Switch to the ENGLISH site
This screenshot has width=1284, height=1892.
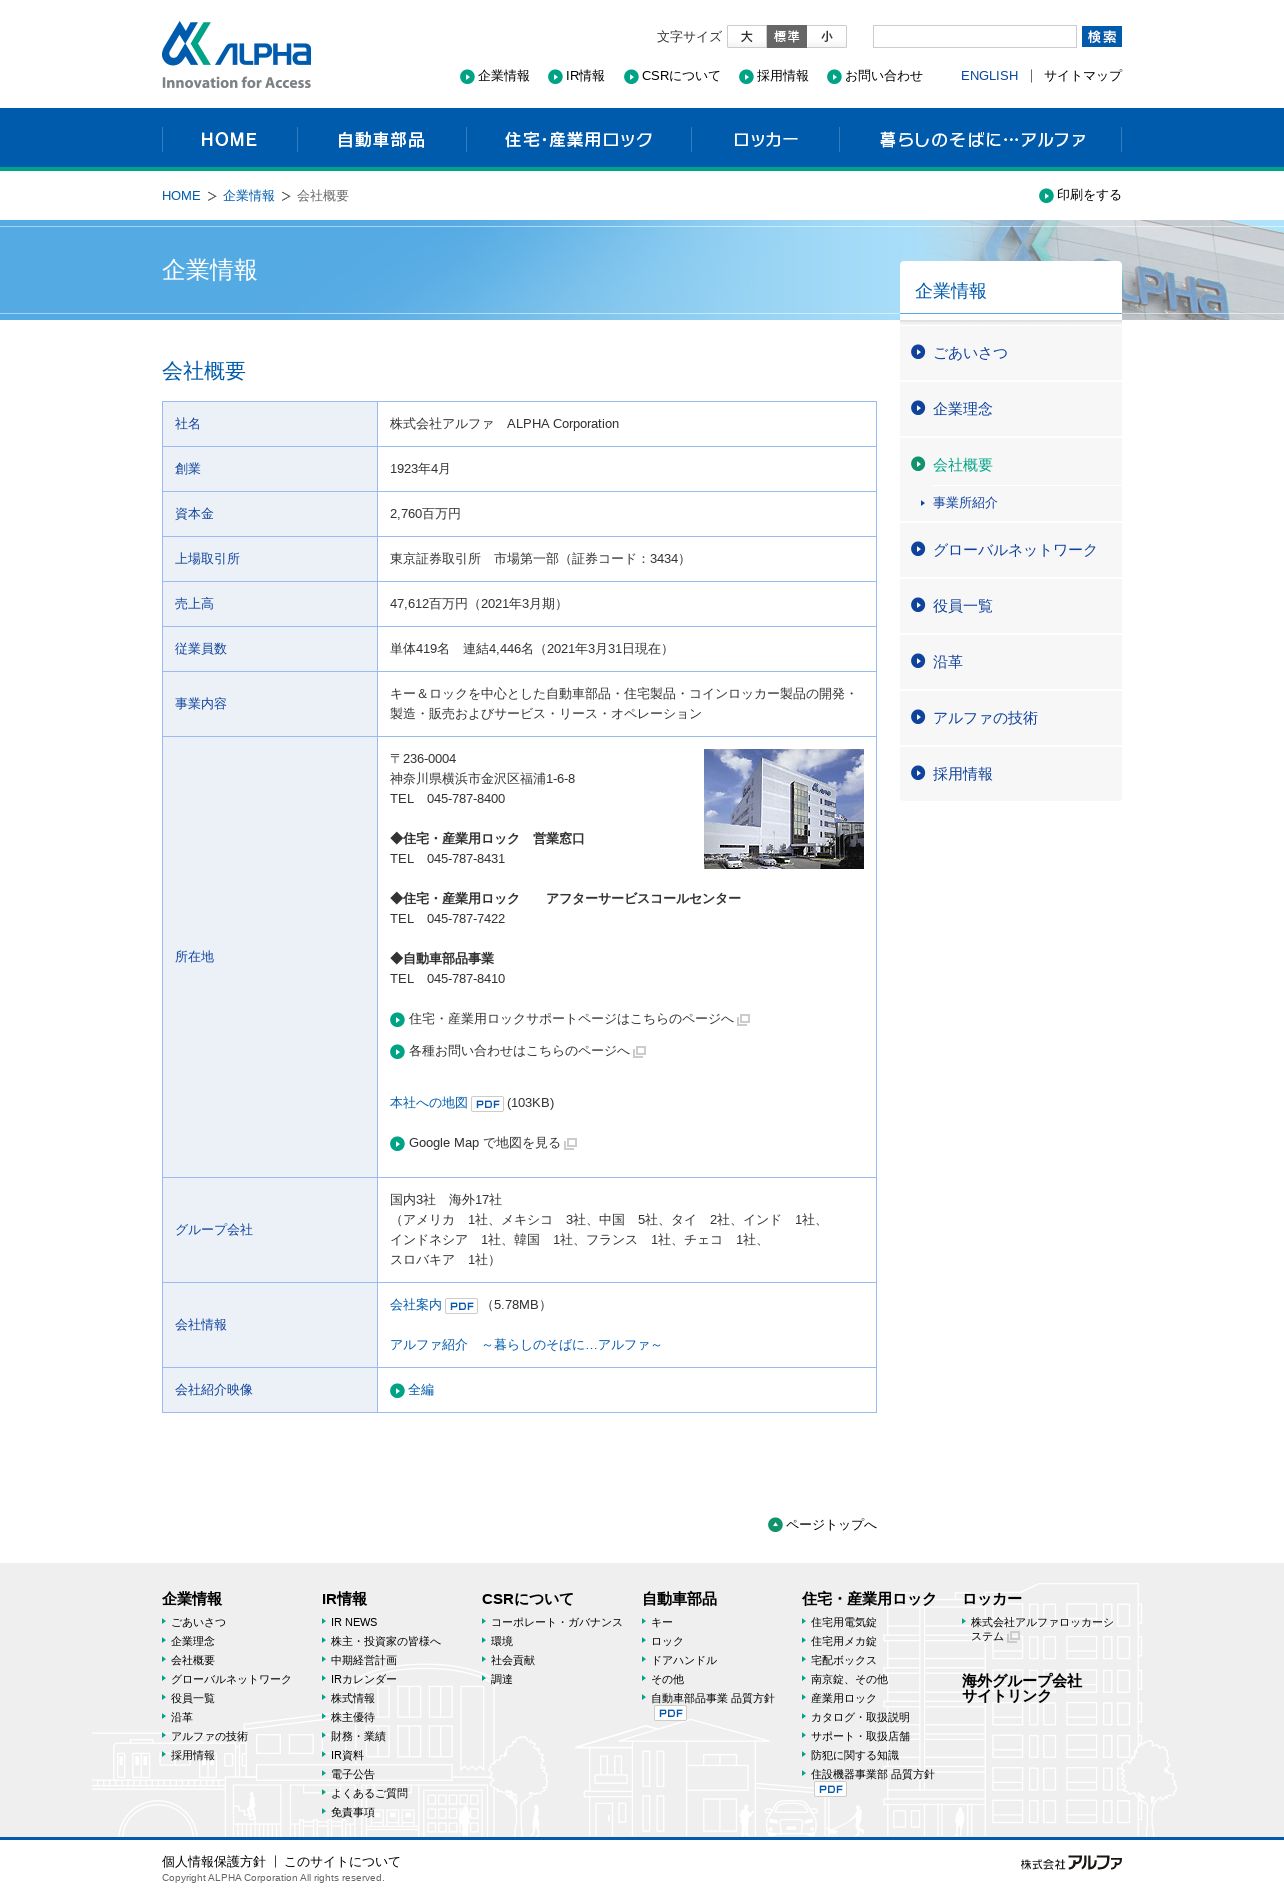pyautogui.click(x=989, y=76)
